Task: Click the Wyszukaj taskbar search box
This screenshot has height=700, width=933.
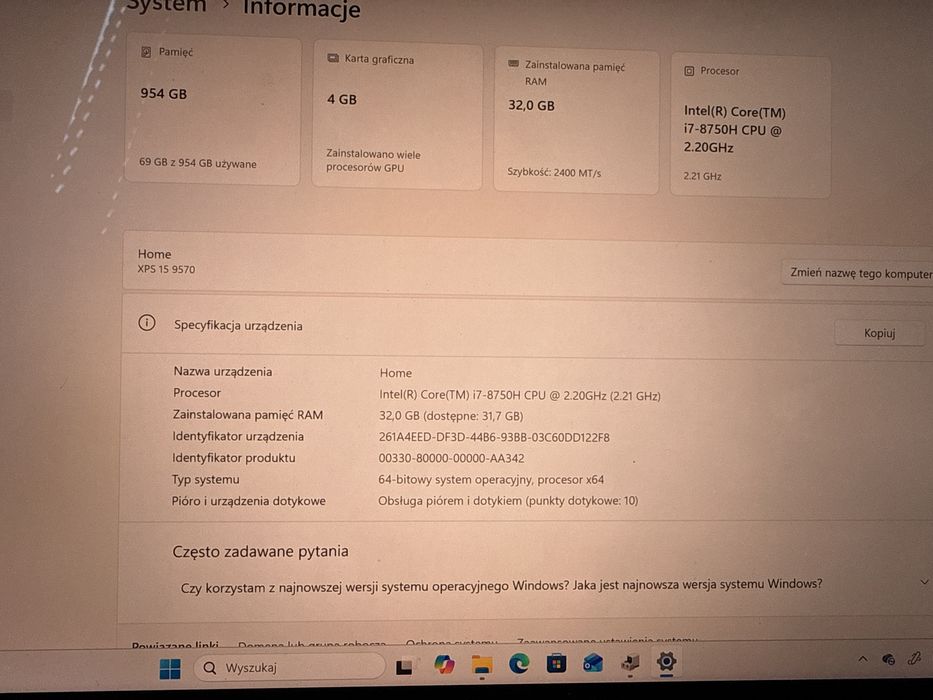Action: coord(290,667)
